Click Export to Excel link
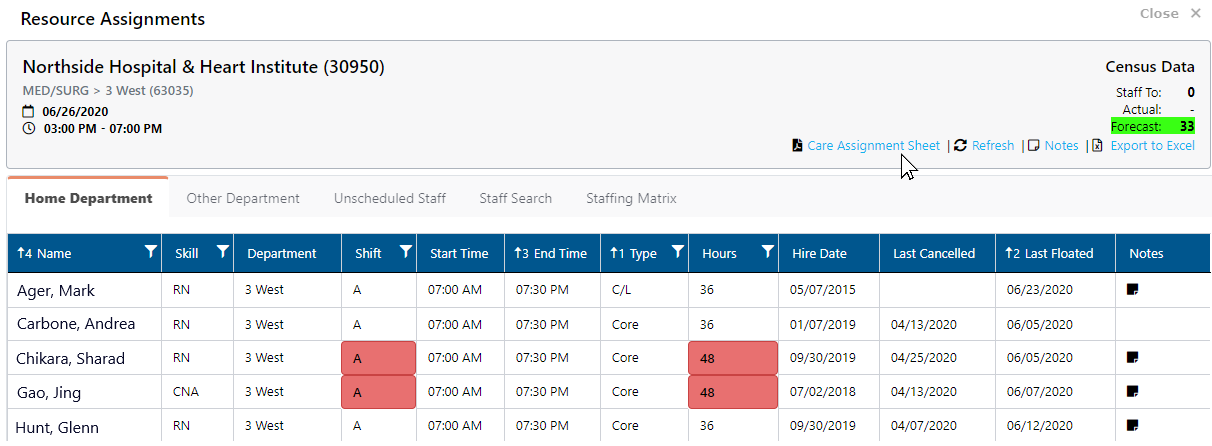Viewport: 1212px width, 446px height. [1152, 146]
